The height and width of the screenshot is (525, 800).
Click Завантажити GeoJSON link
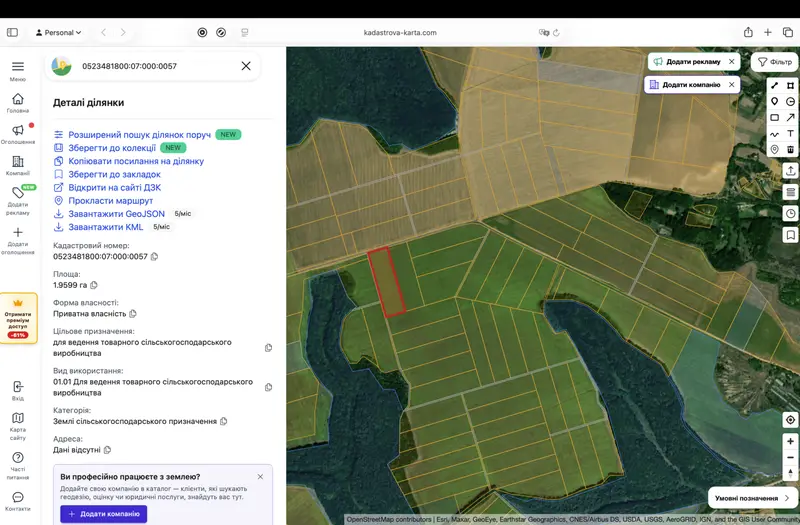point(116,214)
